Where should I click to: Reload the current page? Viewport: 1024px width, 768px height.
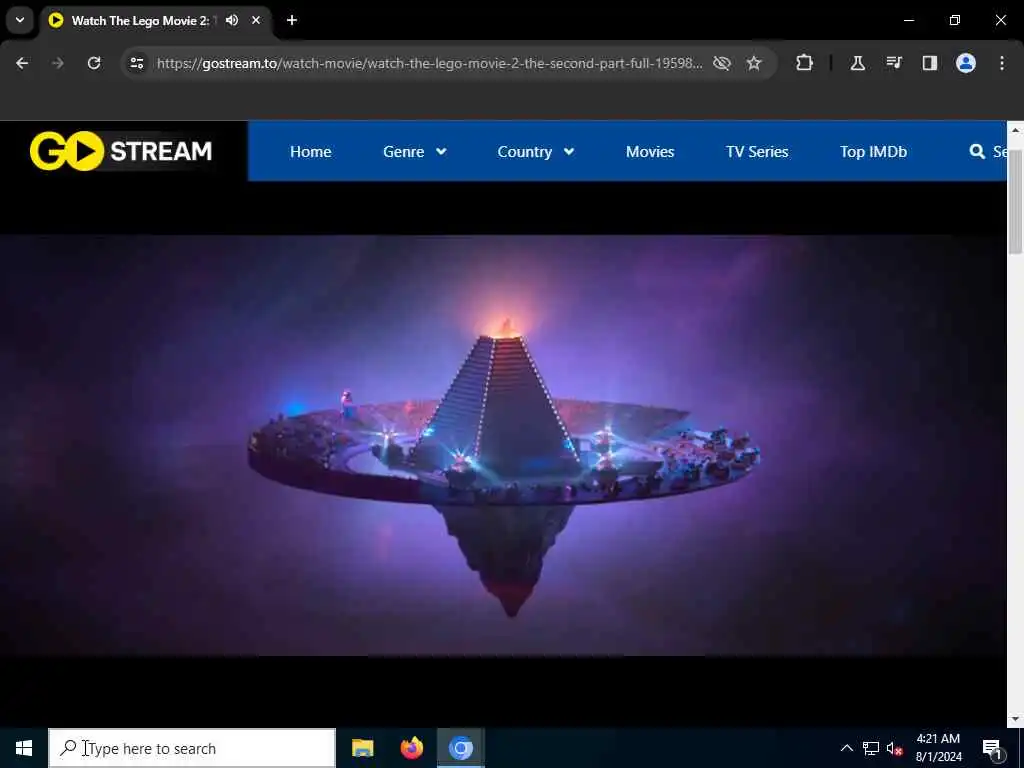pos(94,63)
